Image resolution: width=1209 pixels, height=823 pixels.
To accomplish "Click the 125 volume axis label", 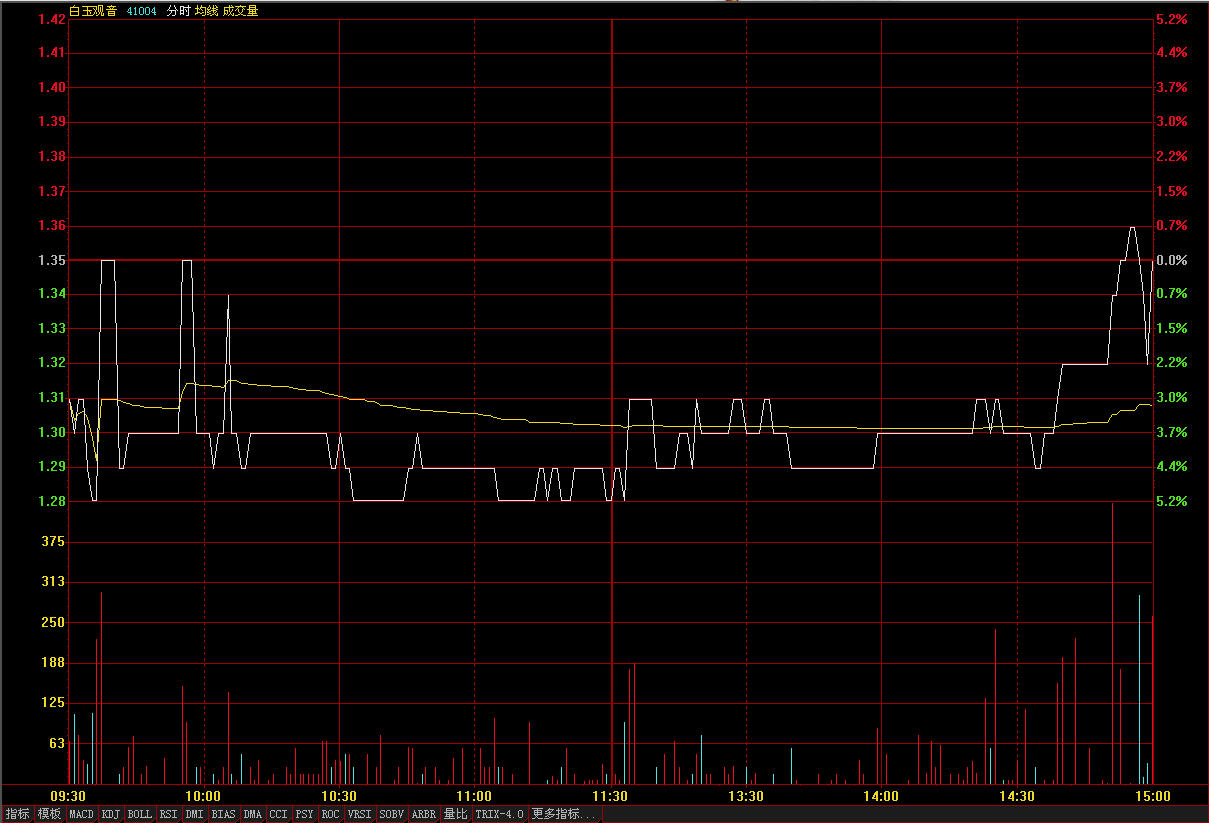I will [55, 703].
